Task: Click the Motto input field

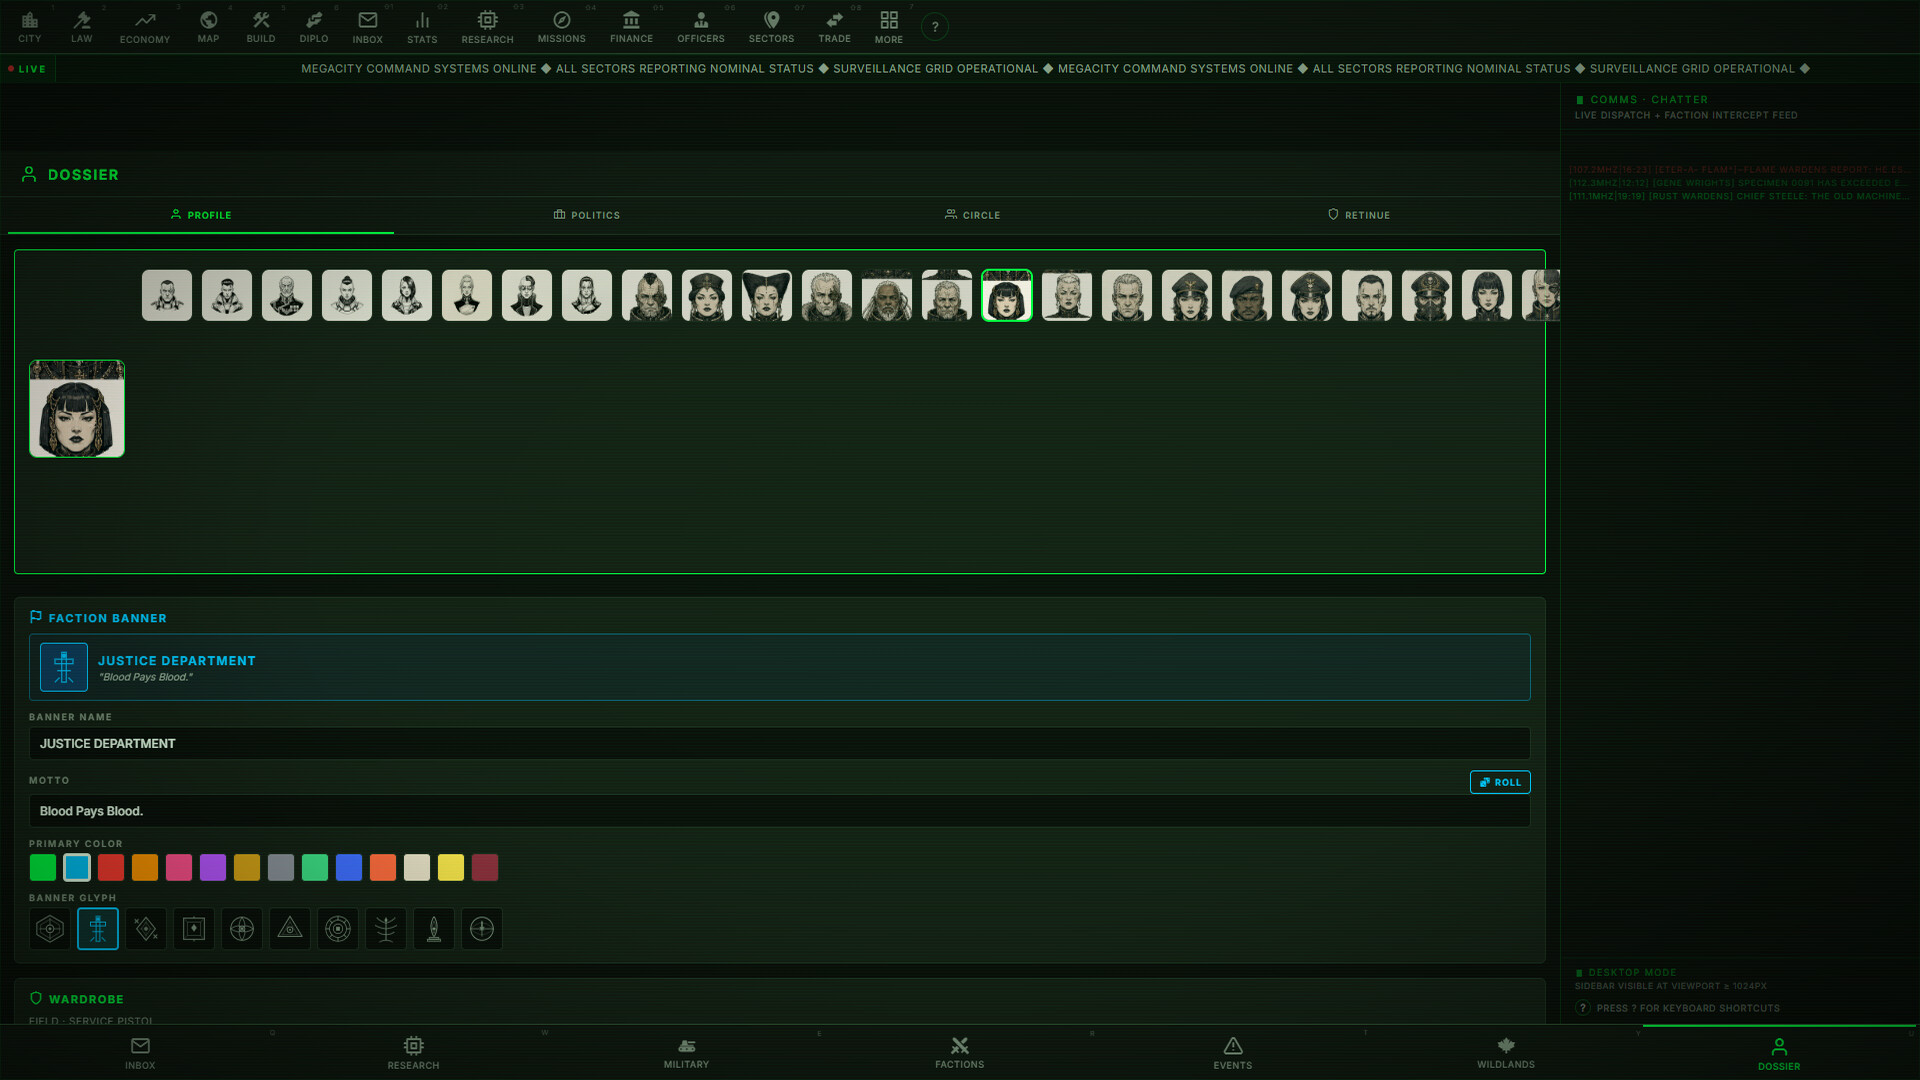Action: [779, 811]
